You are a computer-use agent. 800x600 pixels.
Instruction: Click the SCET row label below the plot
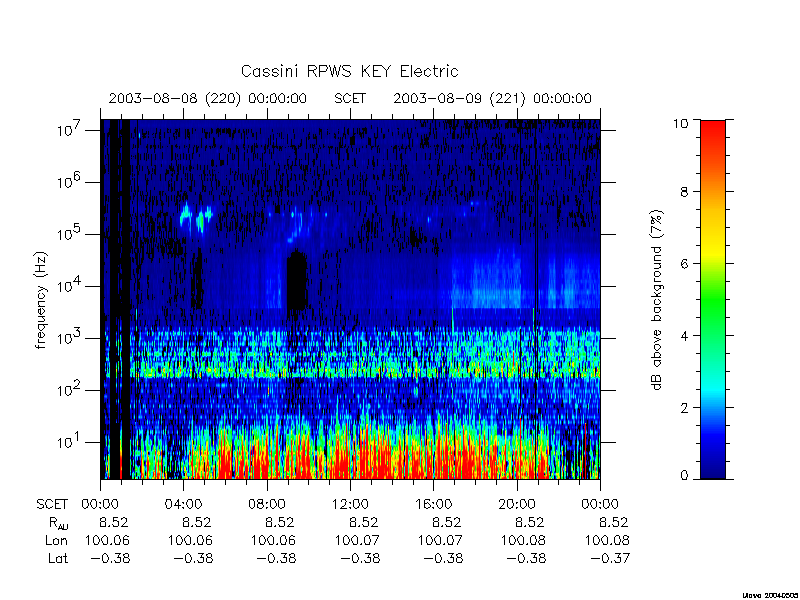pos(52,505)
